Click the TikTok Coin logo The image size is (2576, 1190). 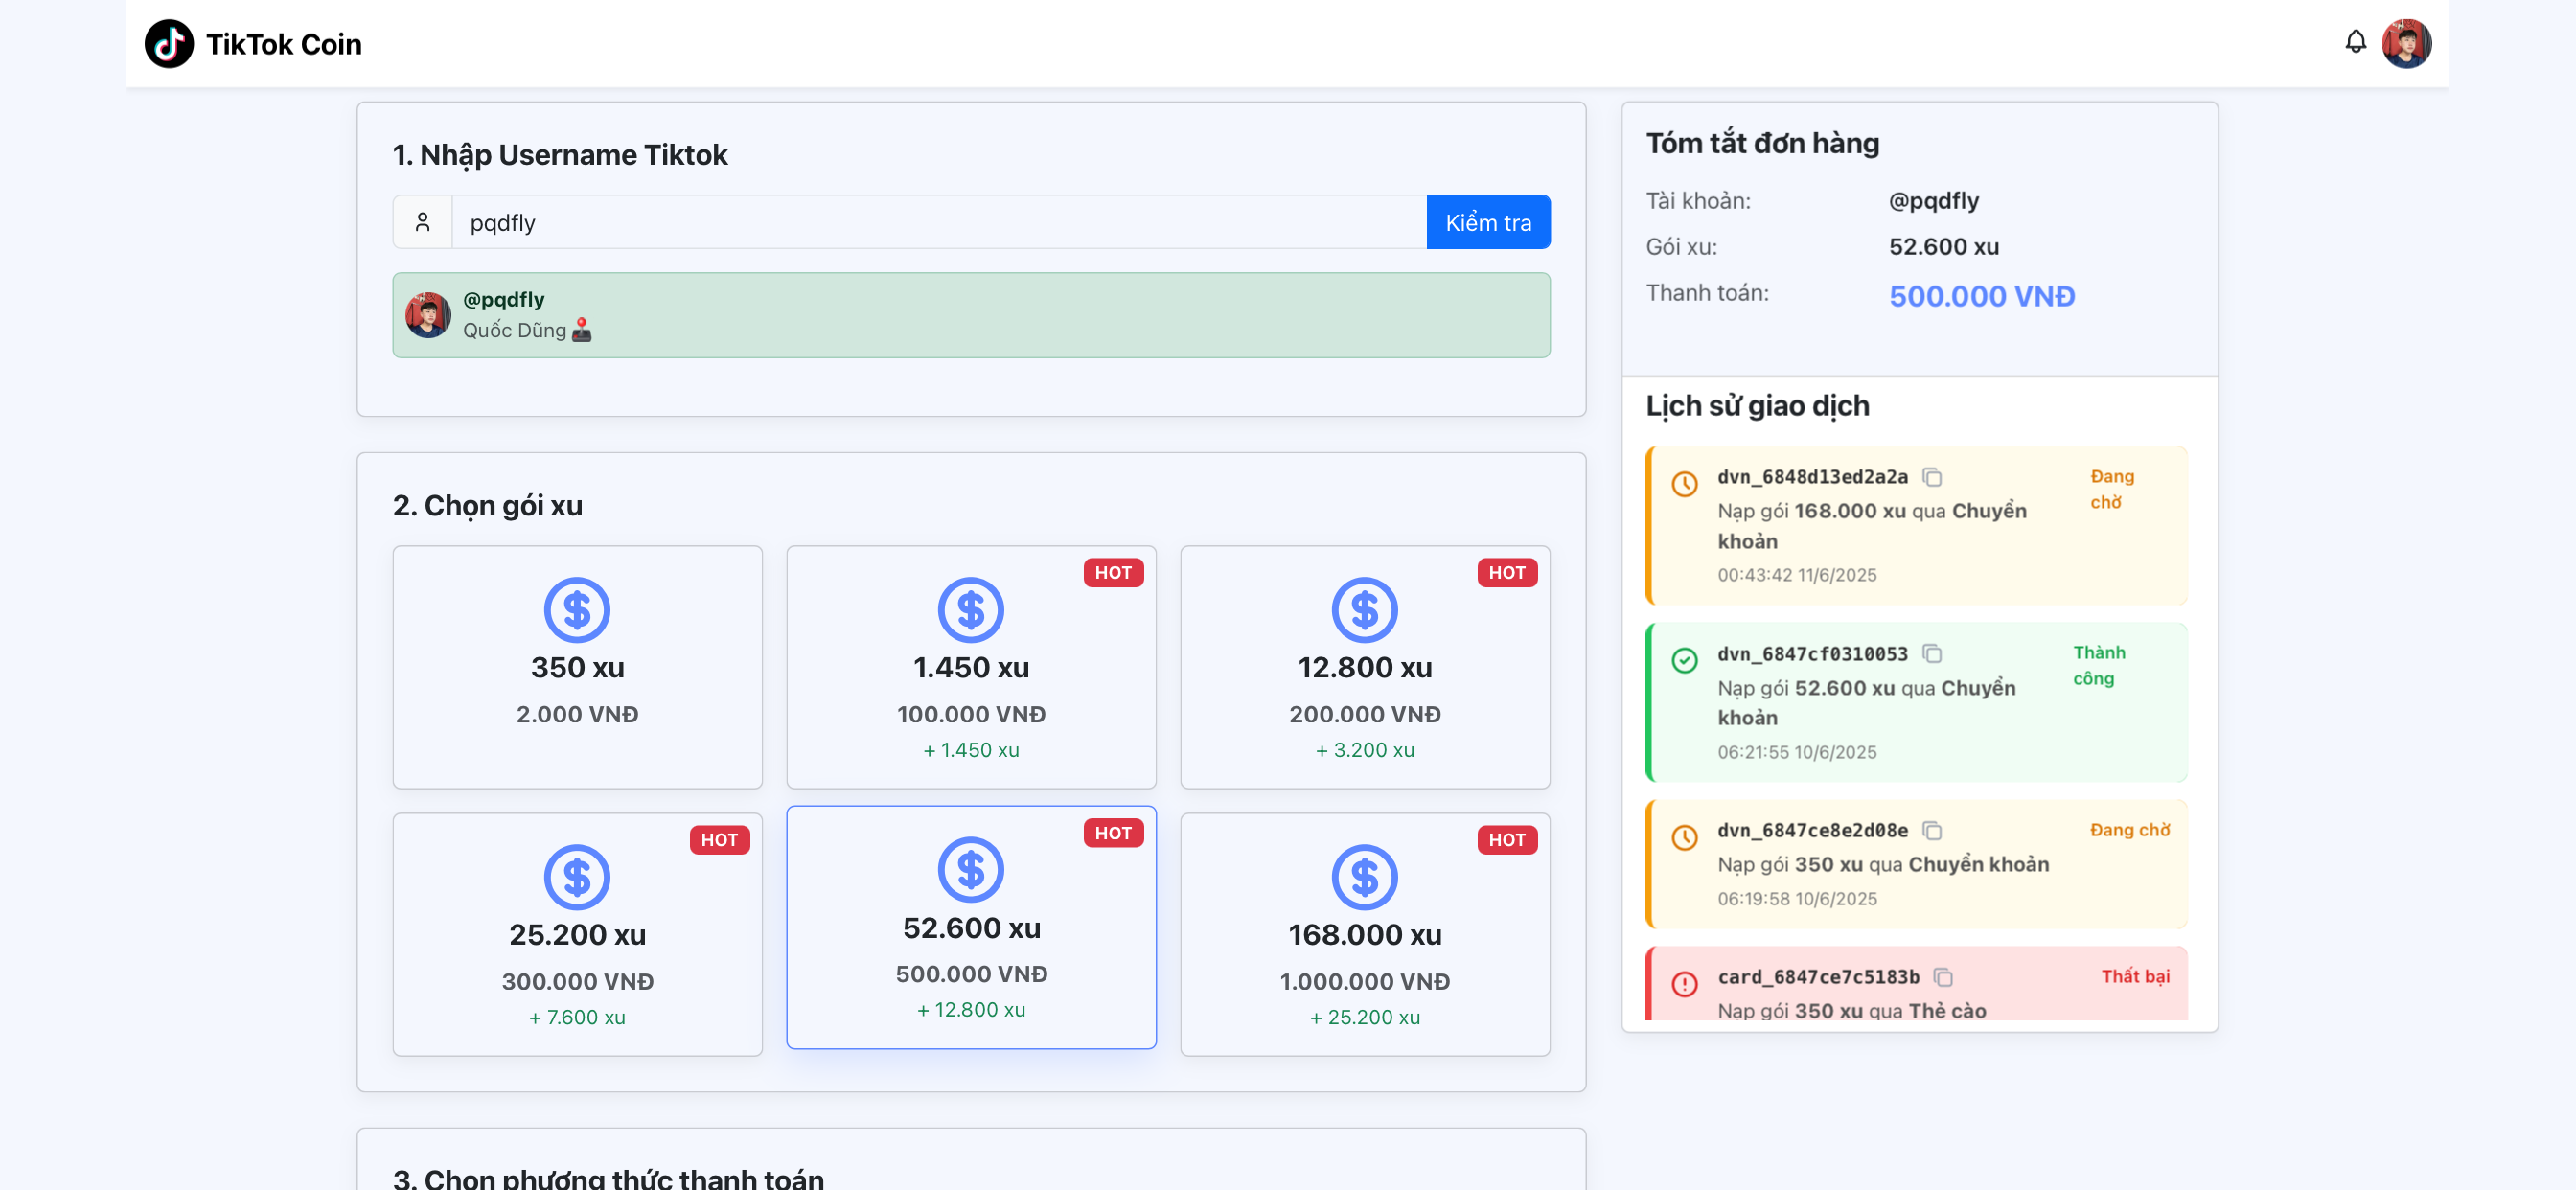click(169, 44)
